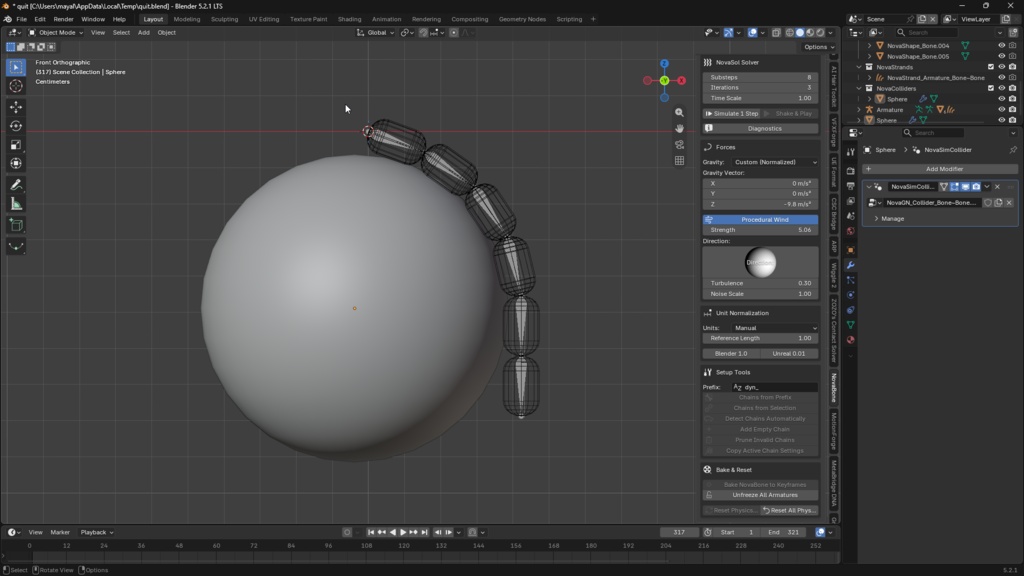
Task: Select the Rotate tool
Action: (16, 126)
